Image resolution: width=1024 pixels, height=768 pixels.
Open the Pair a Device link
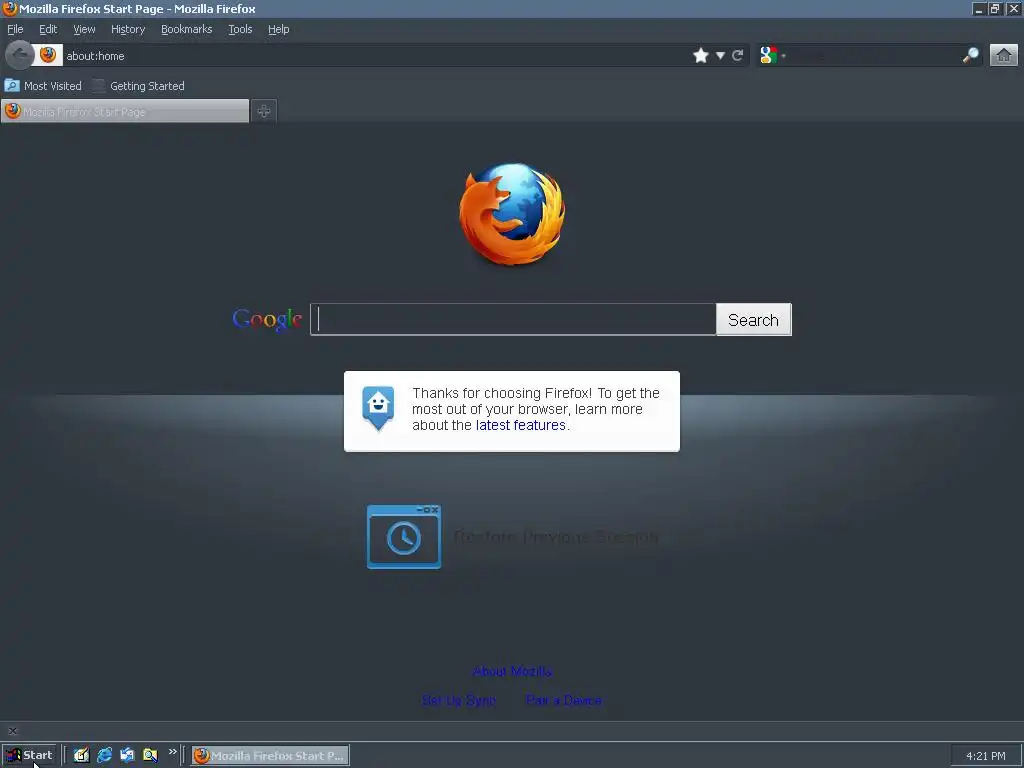564,700
